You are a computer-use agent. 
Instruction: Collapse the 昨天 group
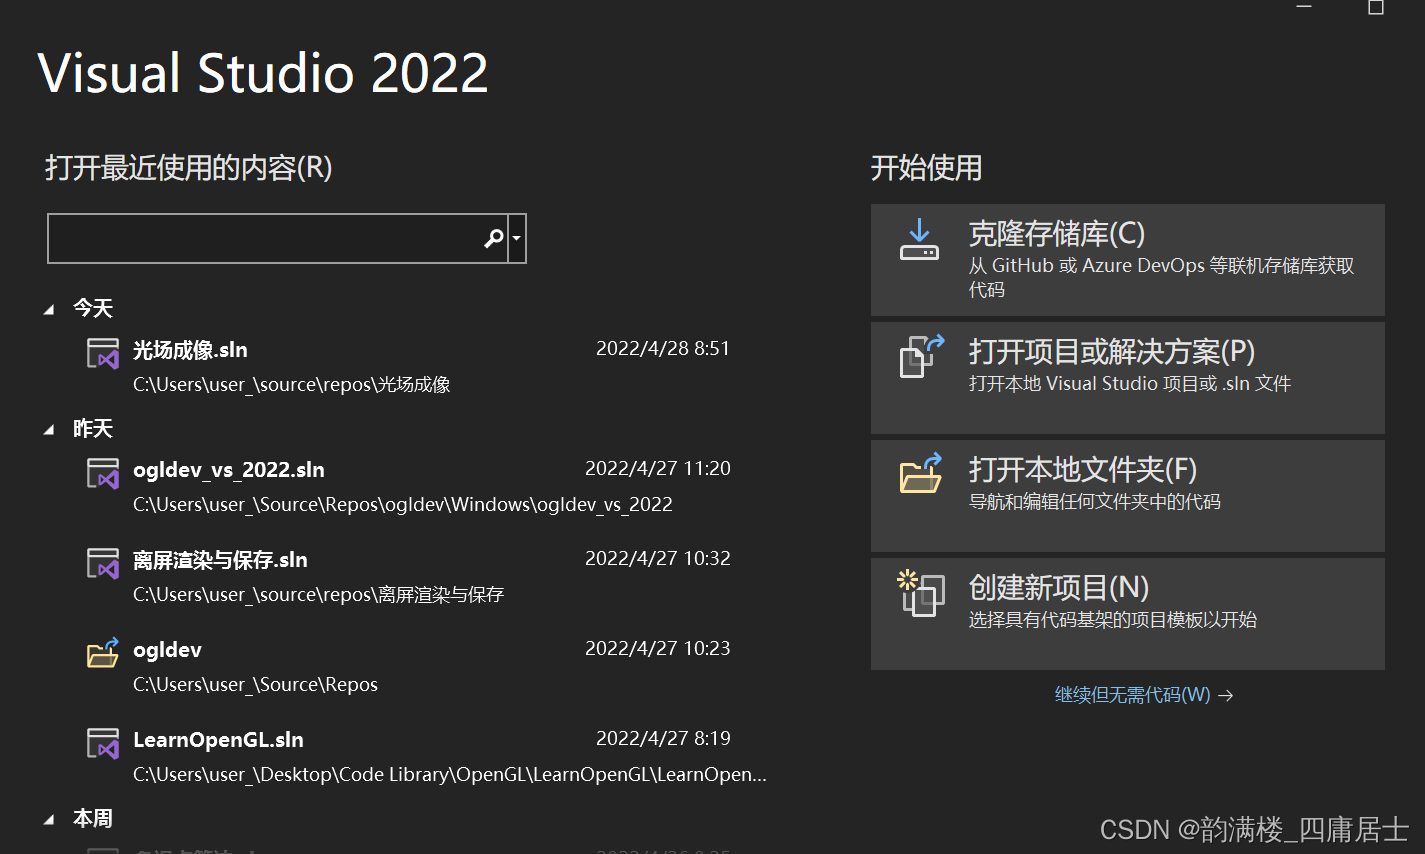tap(49, 430)
